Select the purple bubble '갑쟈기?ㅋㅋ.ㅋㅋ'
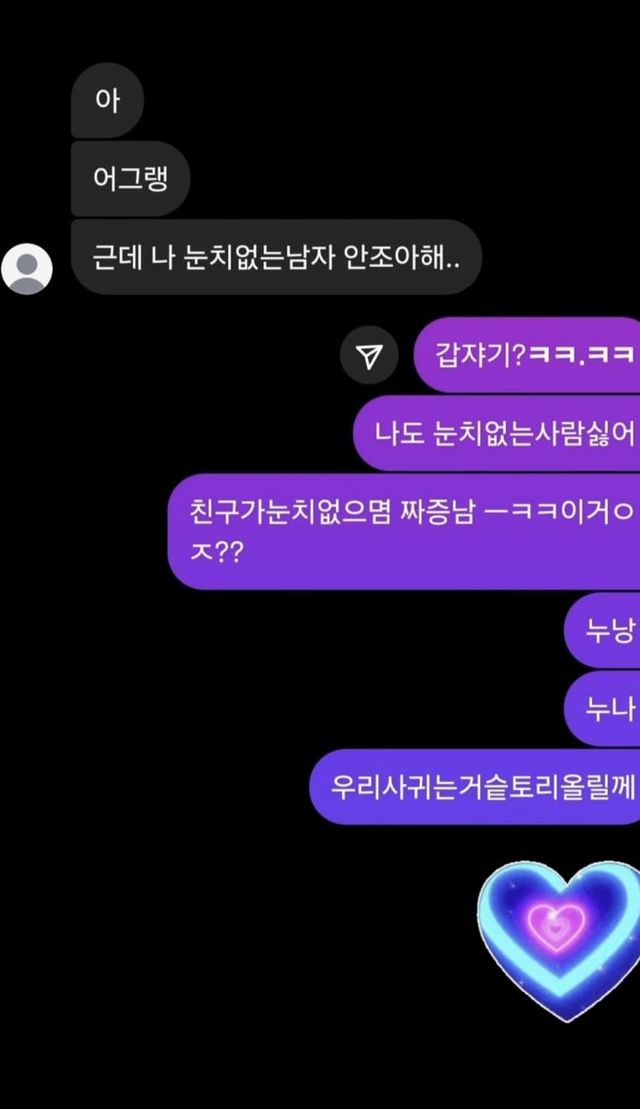640x1109 pixels. (x=527, y=355)
